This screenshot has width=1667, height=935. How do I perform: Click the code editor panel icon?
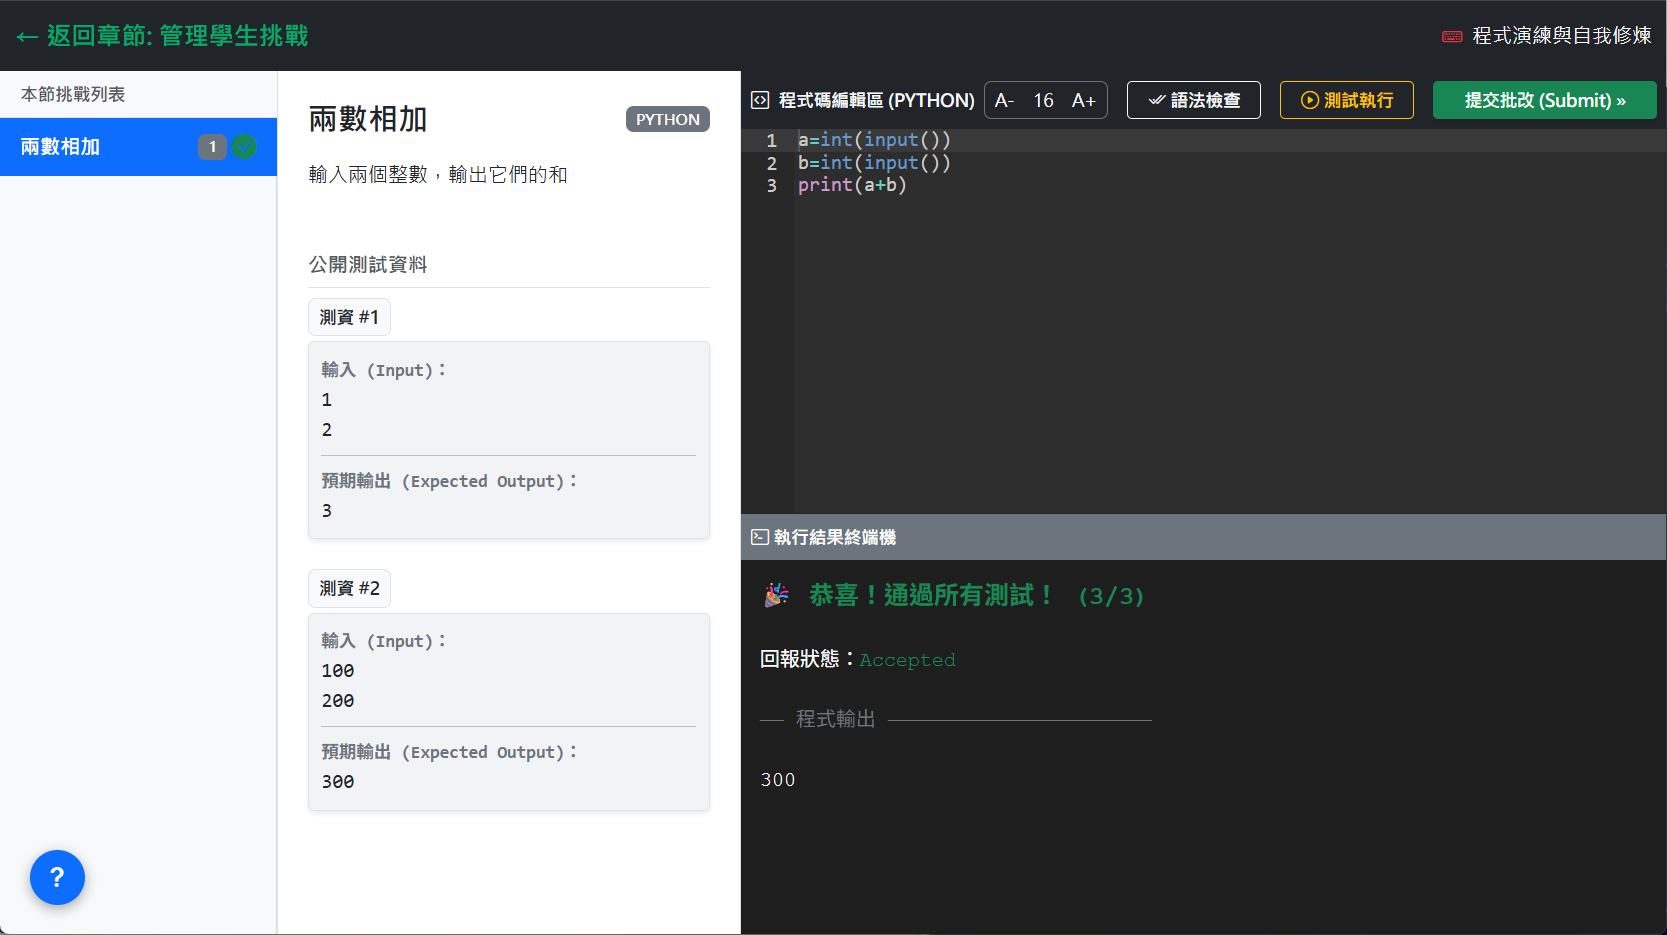tap(760, 100)
